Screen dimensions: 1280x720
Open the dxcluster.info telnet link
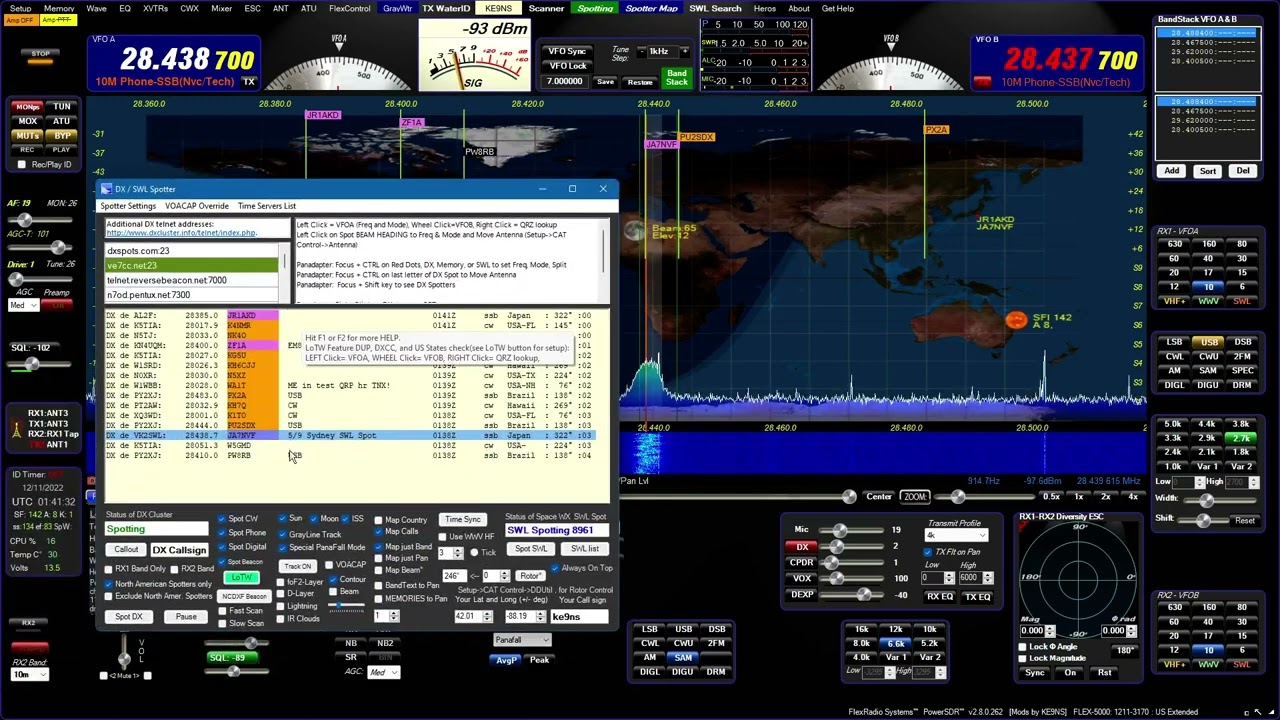point(181,233)
